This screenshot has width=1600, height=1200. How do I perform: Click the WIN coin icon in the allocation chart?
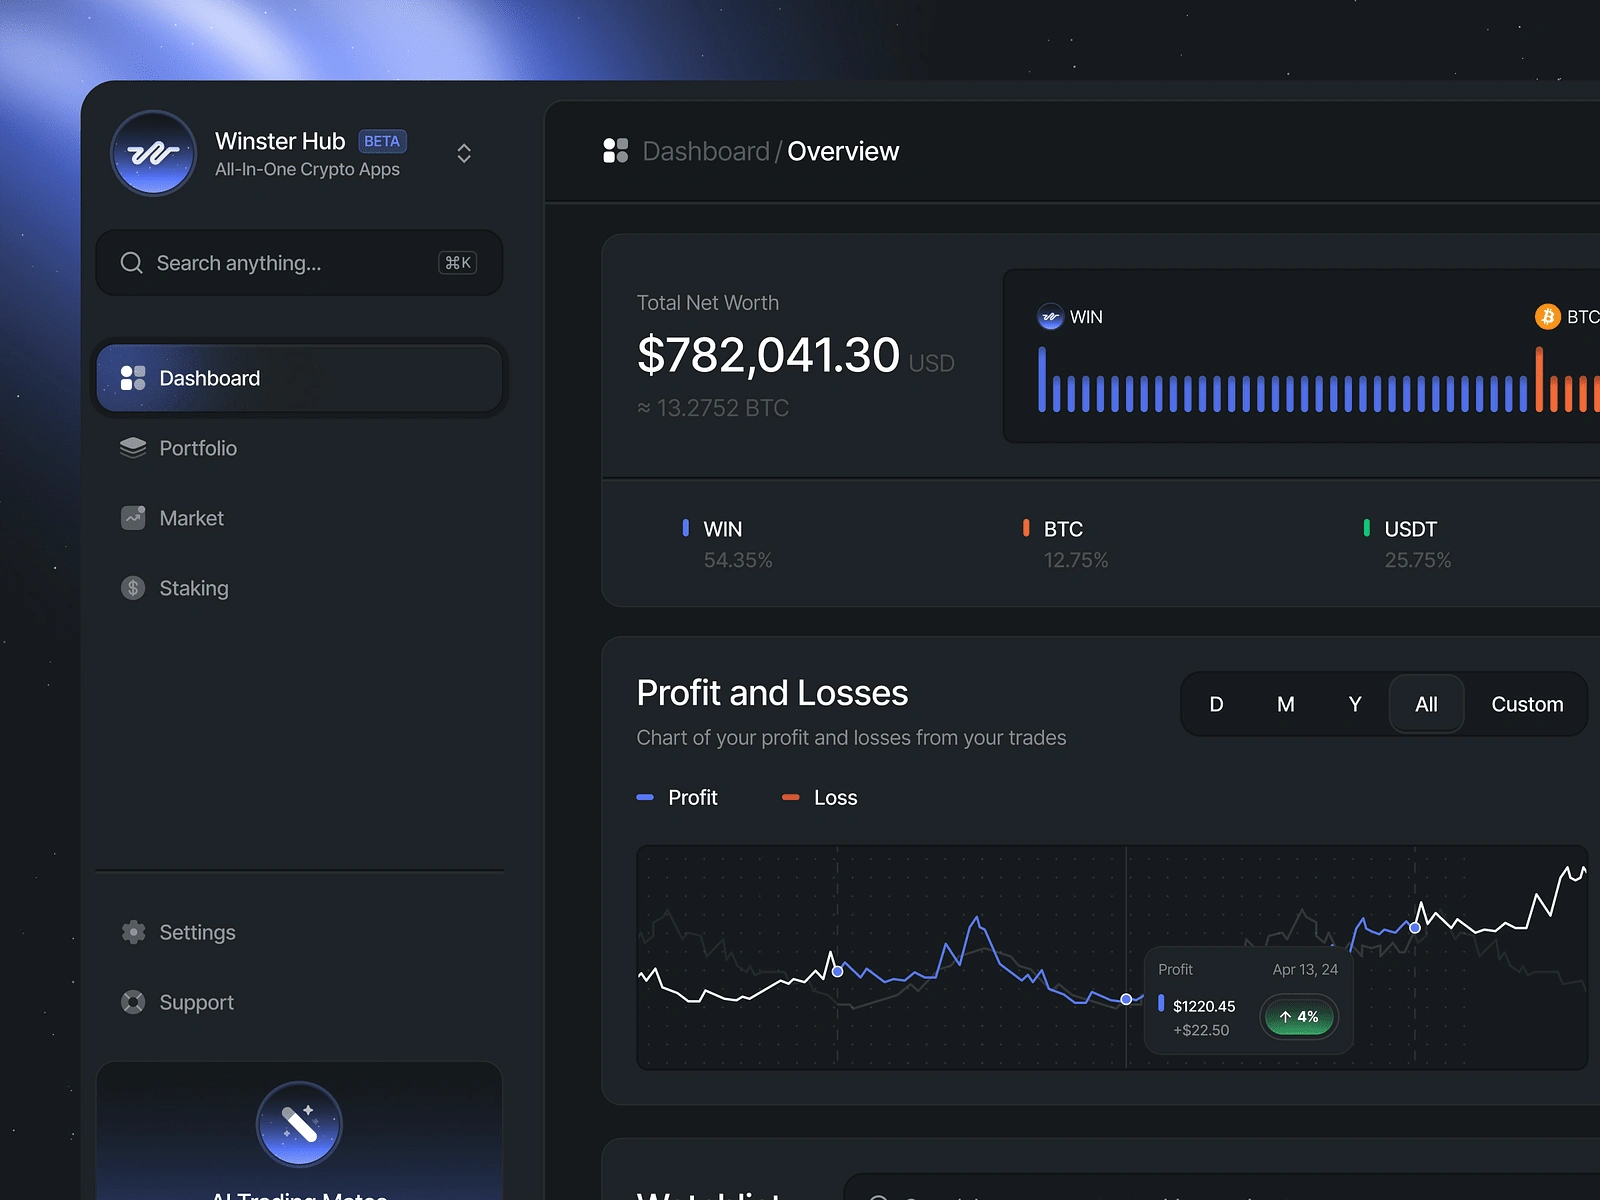click(1050, 317)
